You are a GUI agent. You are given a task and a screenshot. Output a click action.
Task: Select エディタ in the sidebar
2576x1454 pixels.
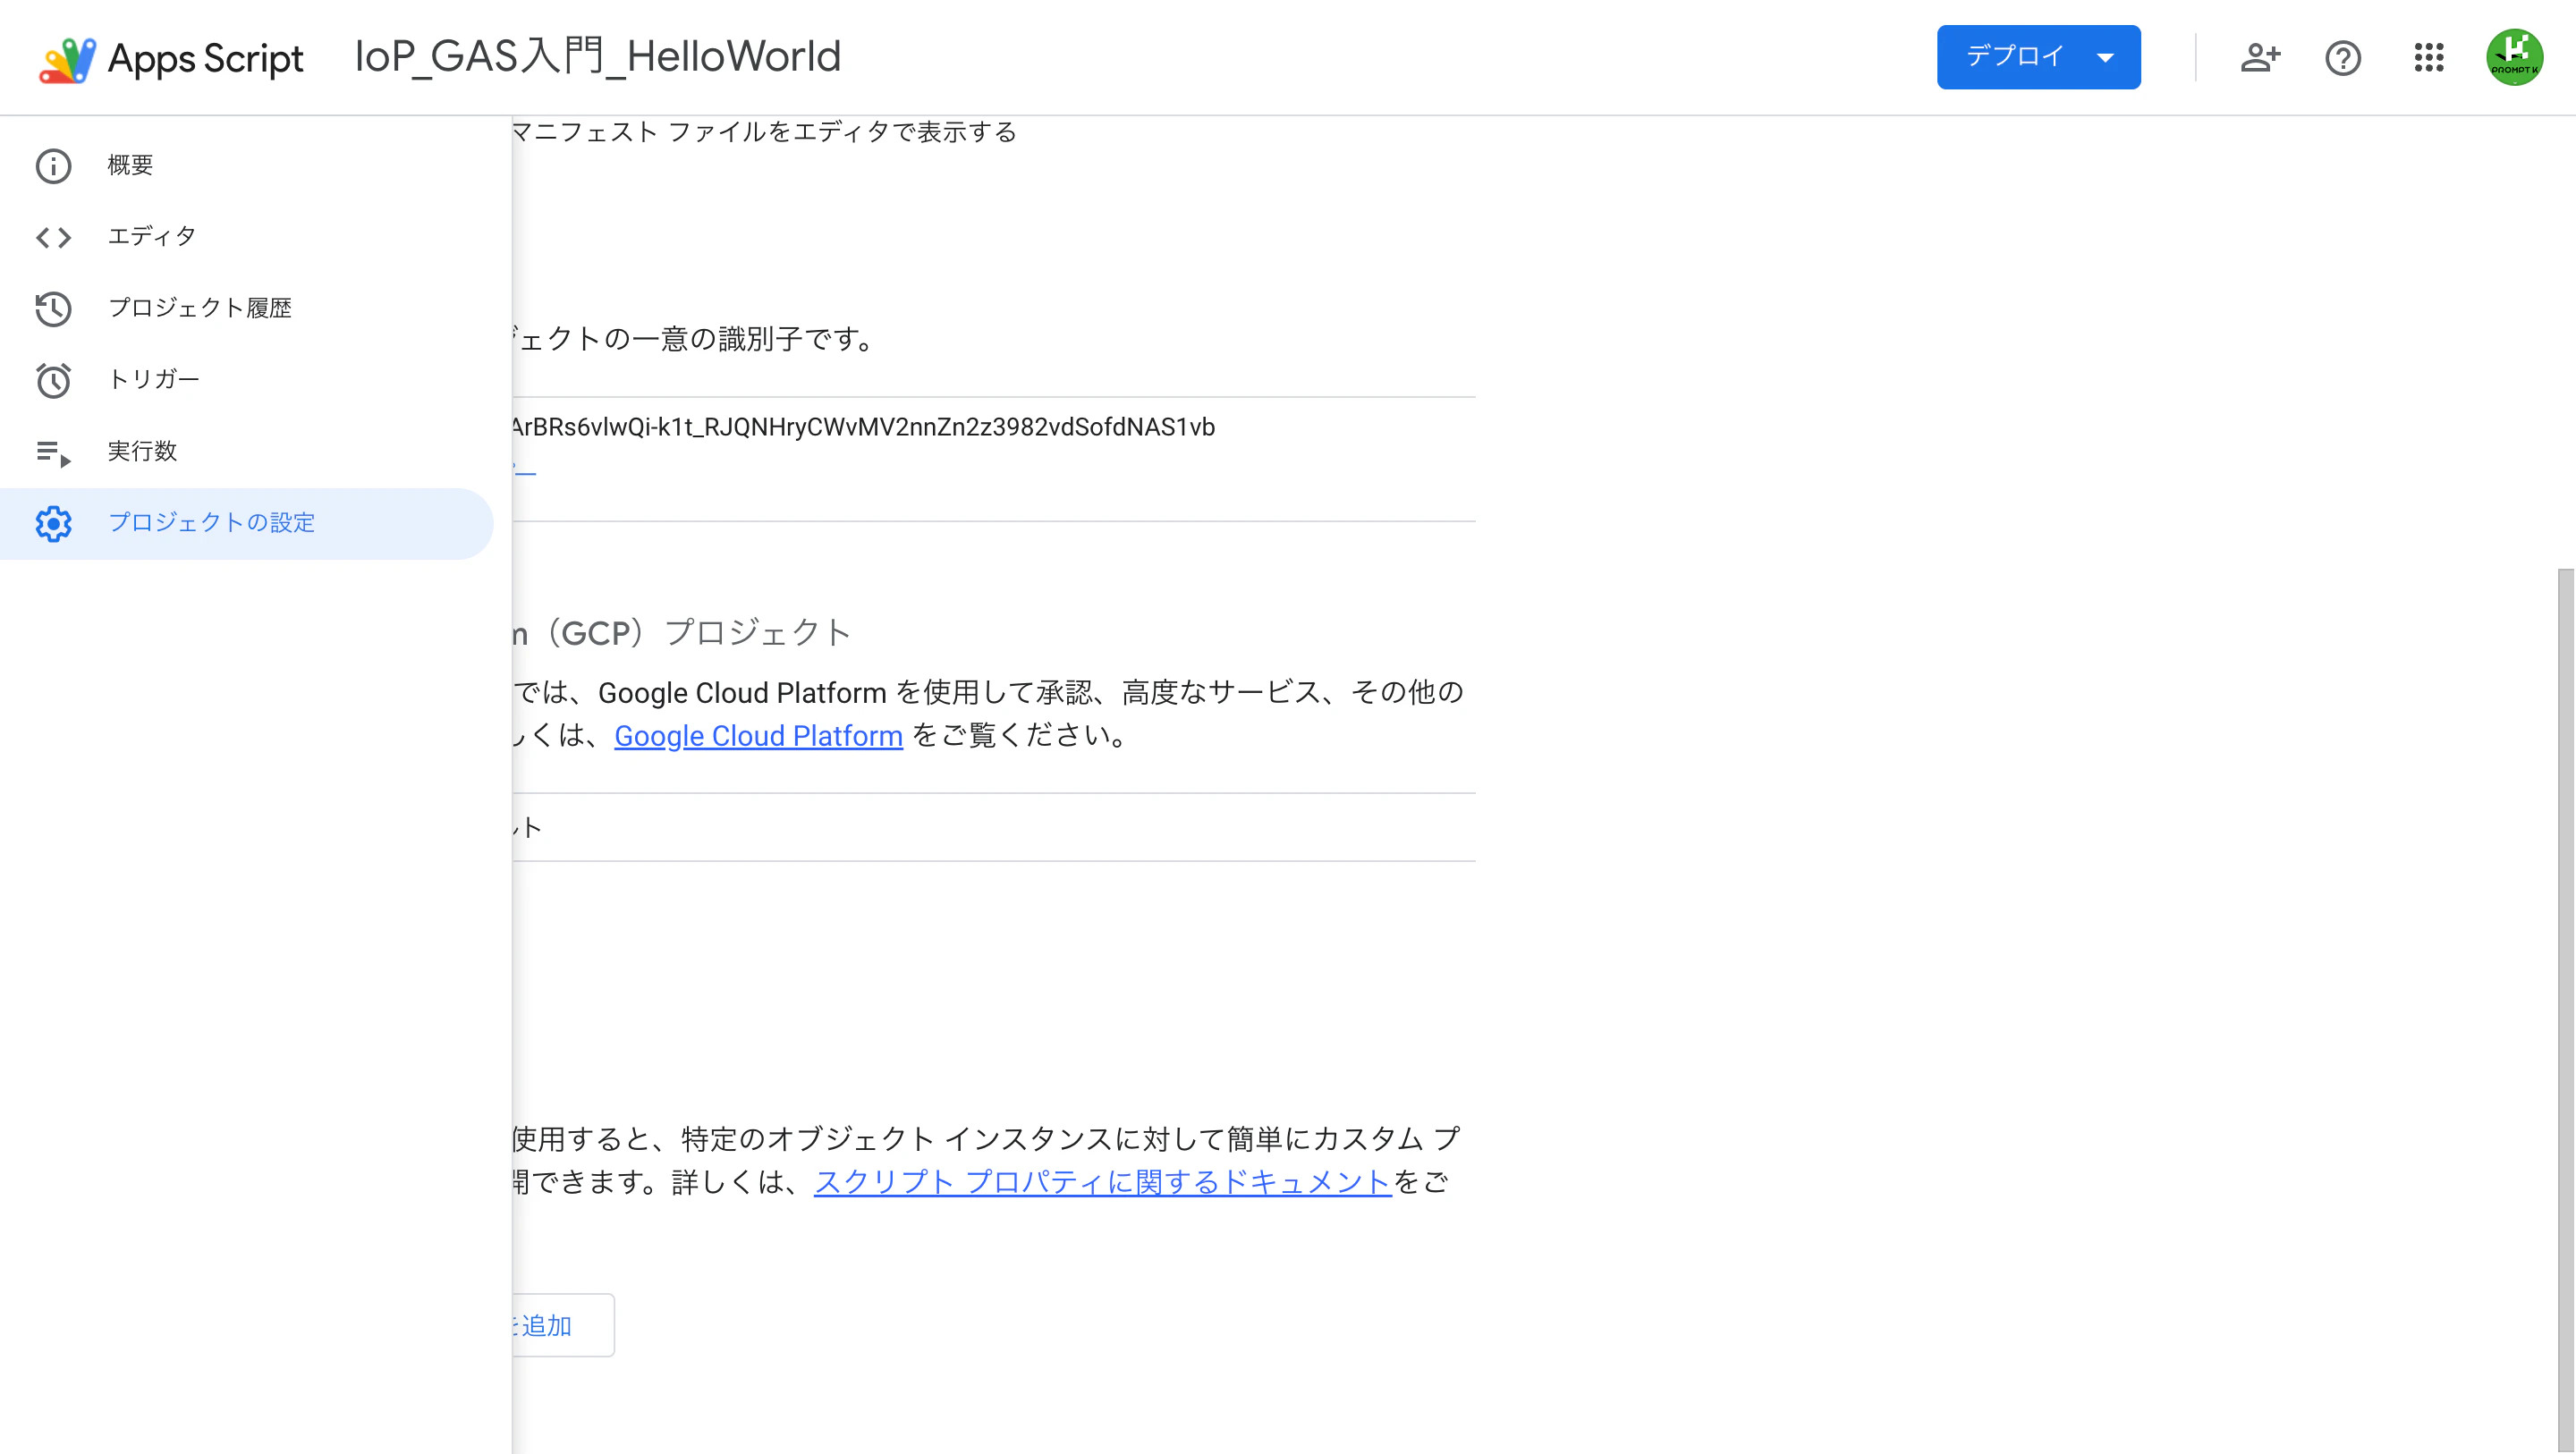click(x=246, y=237)
